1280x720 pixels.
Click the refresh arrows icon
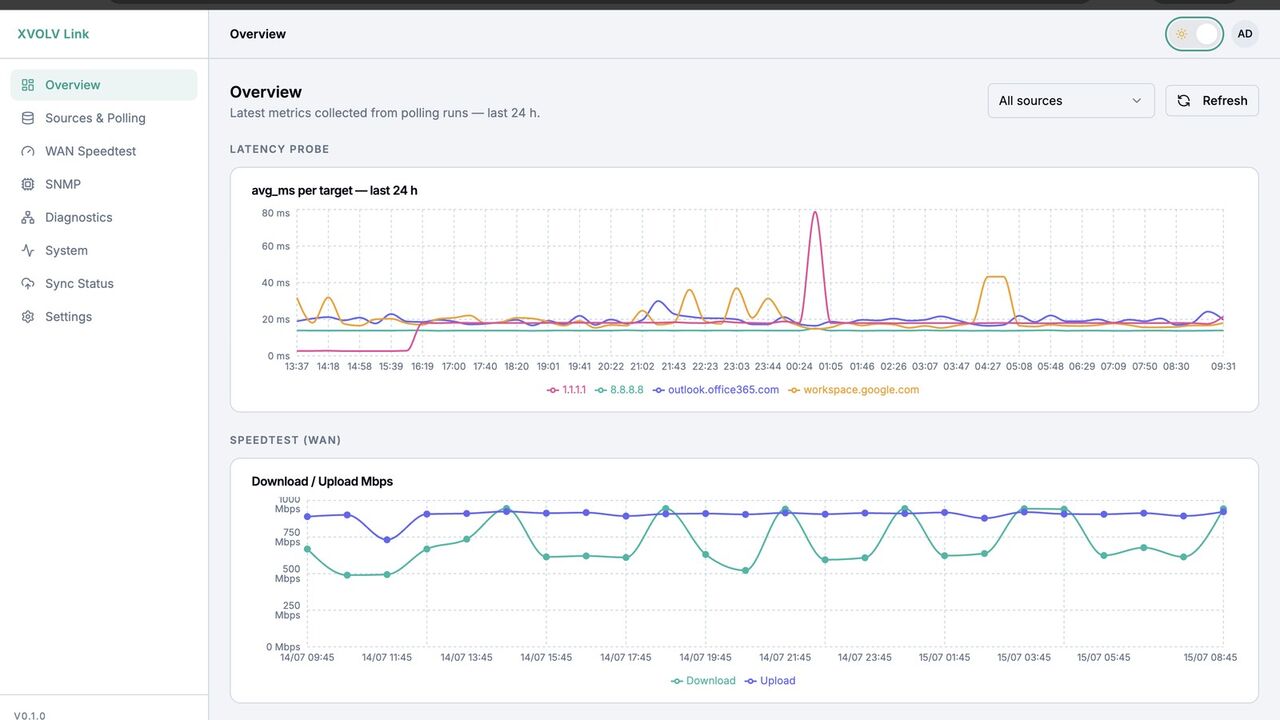[x=1184, y=101]
